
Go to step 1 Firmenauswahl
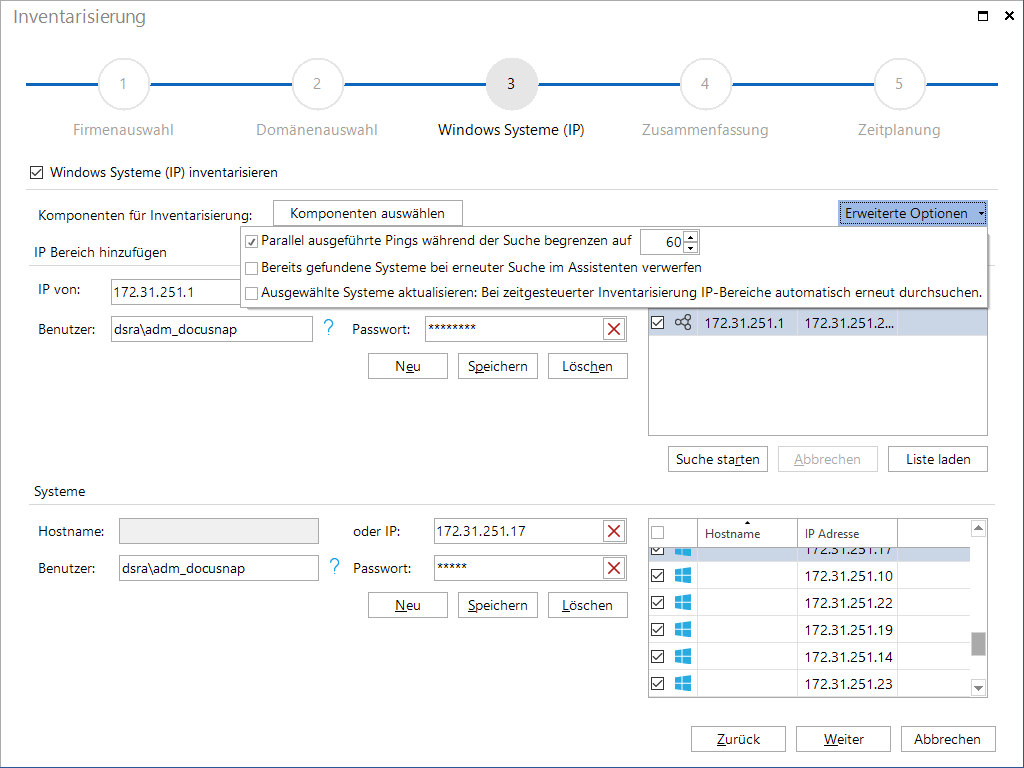point(123,84)
